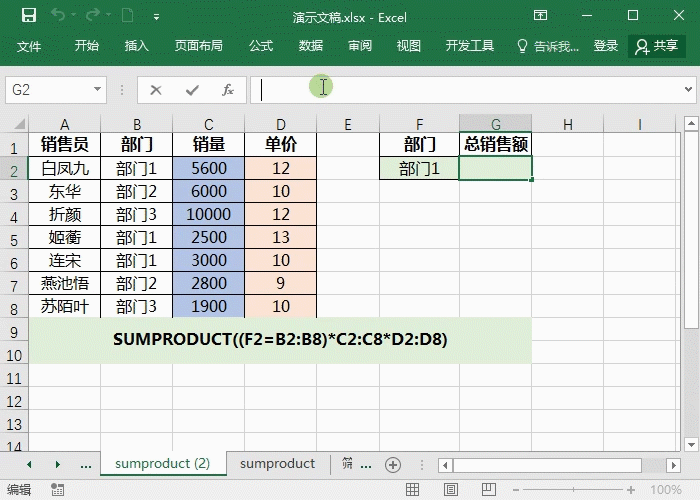Select cell F2 containing 部门1

(419, 169)
